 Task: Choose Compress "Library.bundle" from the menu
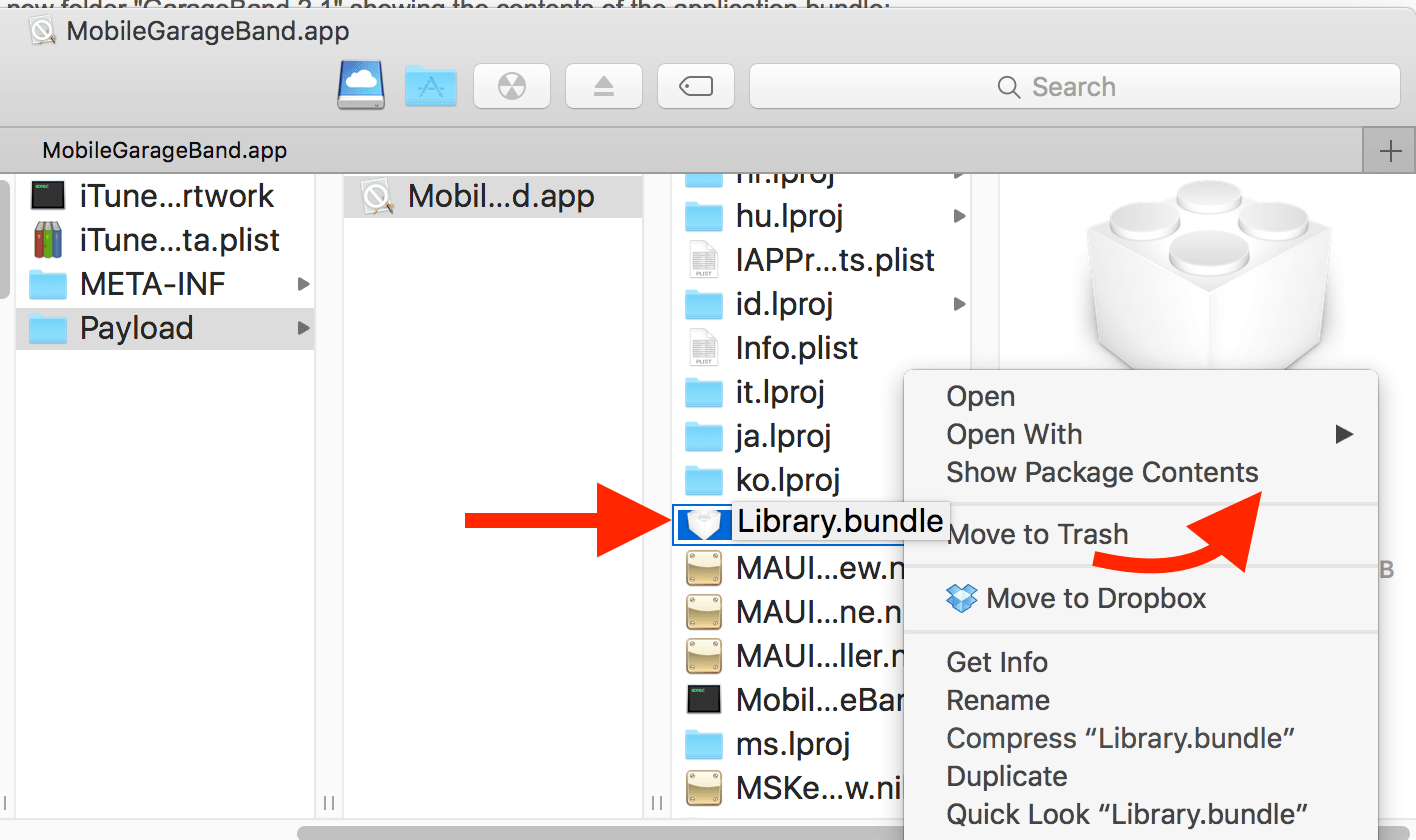pyautogui.click(x=1120, y=738)
